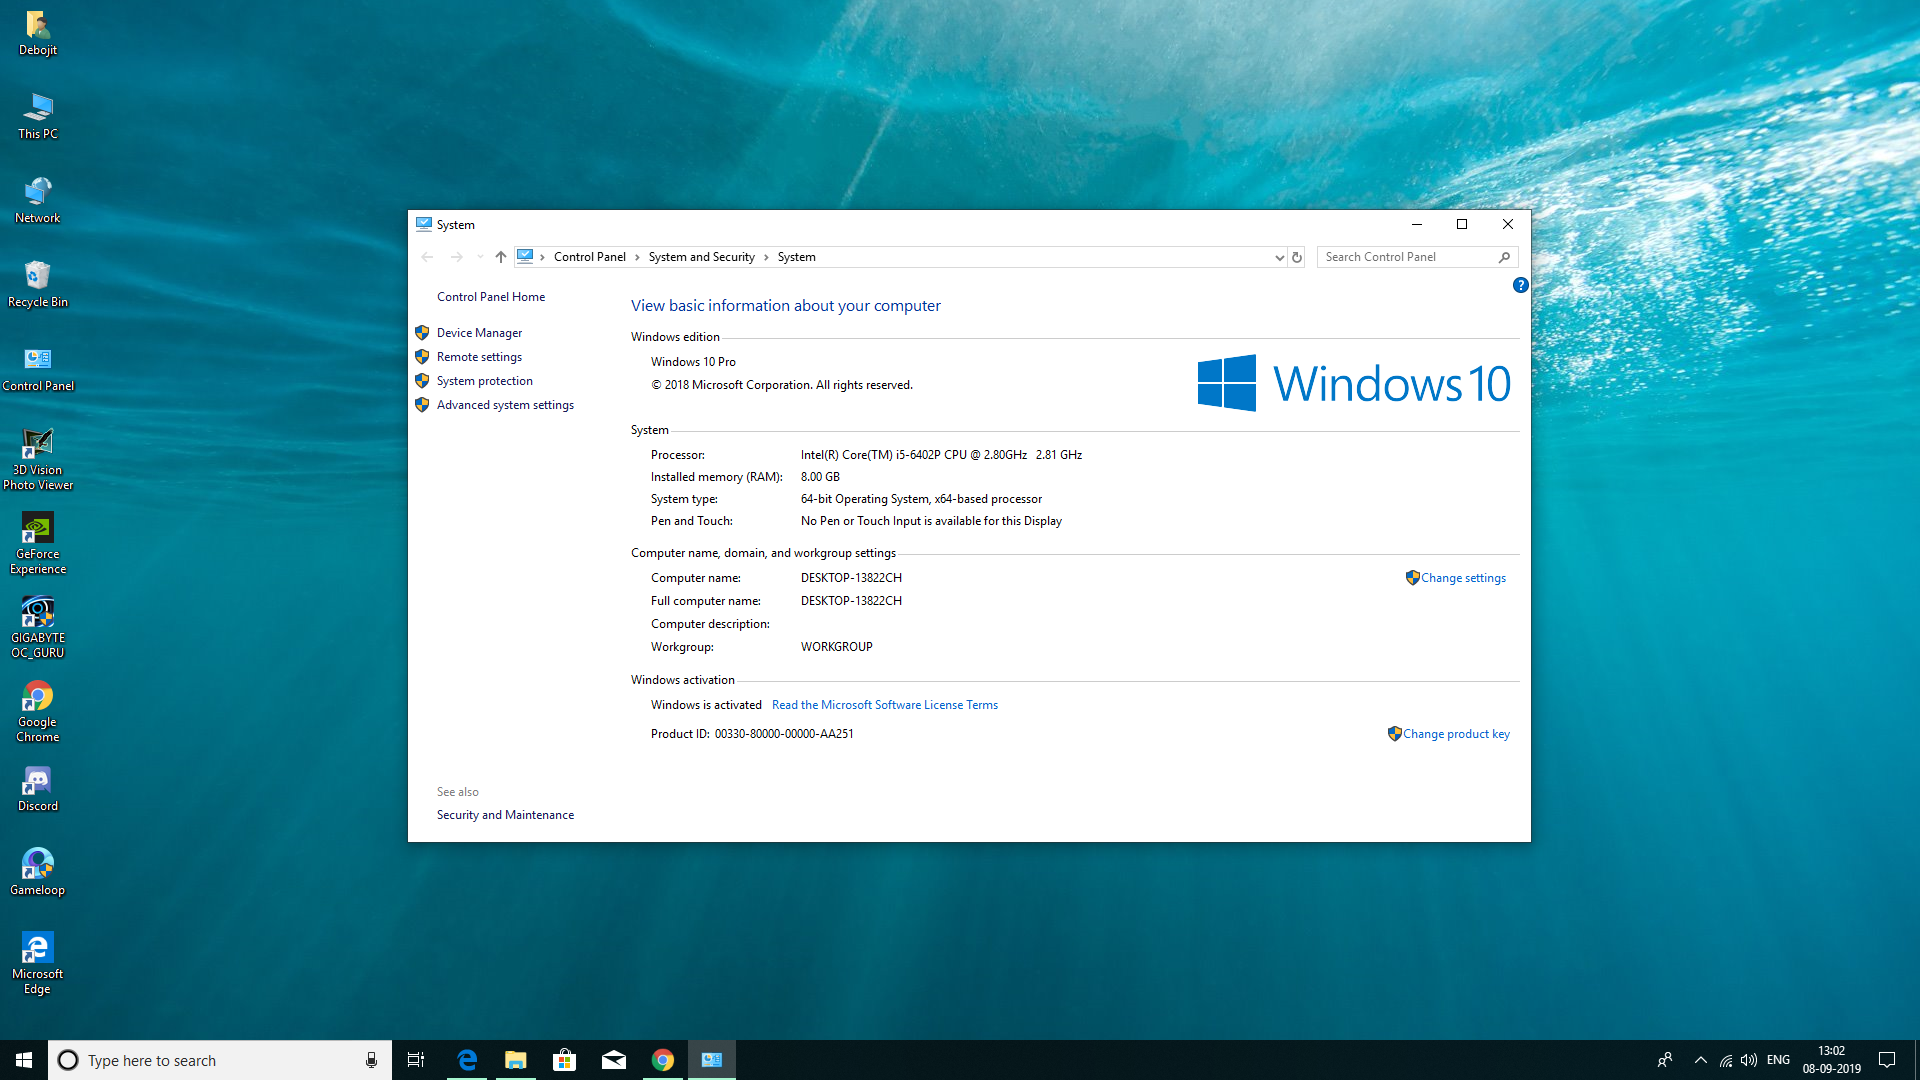Viewport: 1920px width, 1080px height.
Task: Click ENG language indicator
Action: click(1778, 1060)
